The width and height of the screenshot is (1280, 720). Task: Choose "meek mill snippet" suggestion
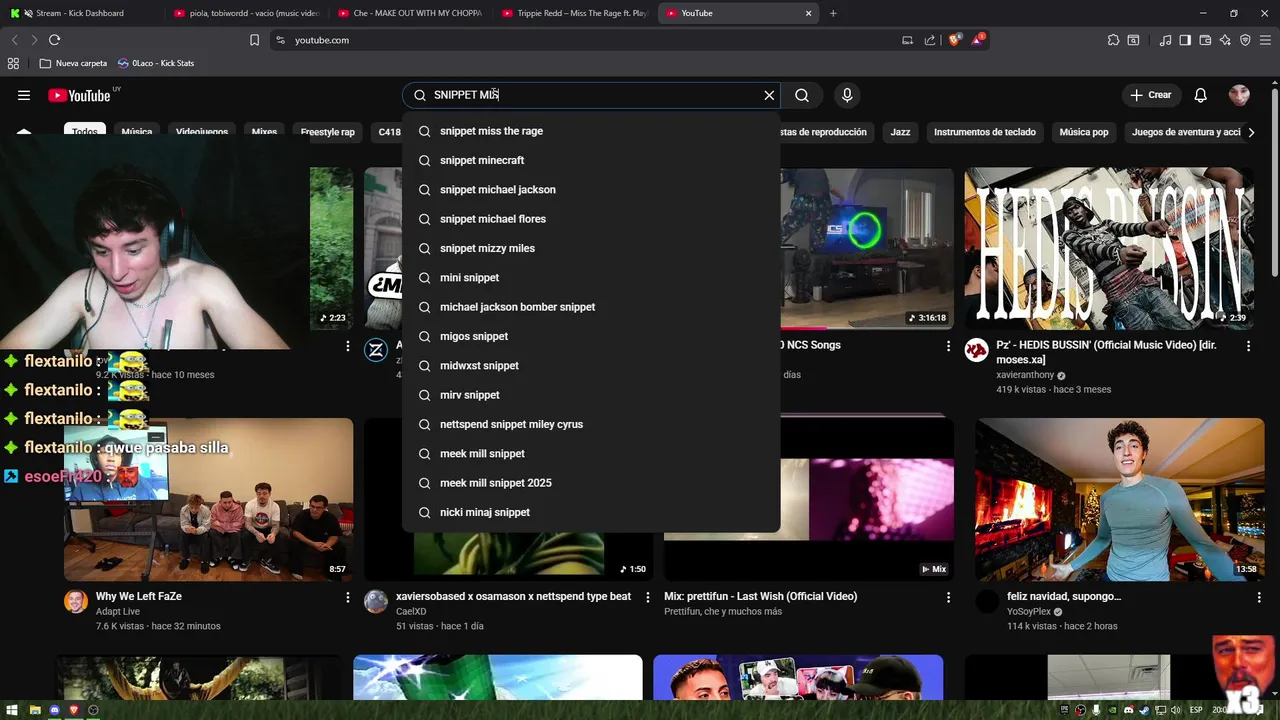pyautogui.click(x=591, y=454)
